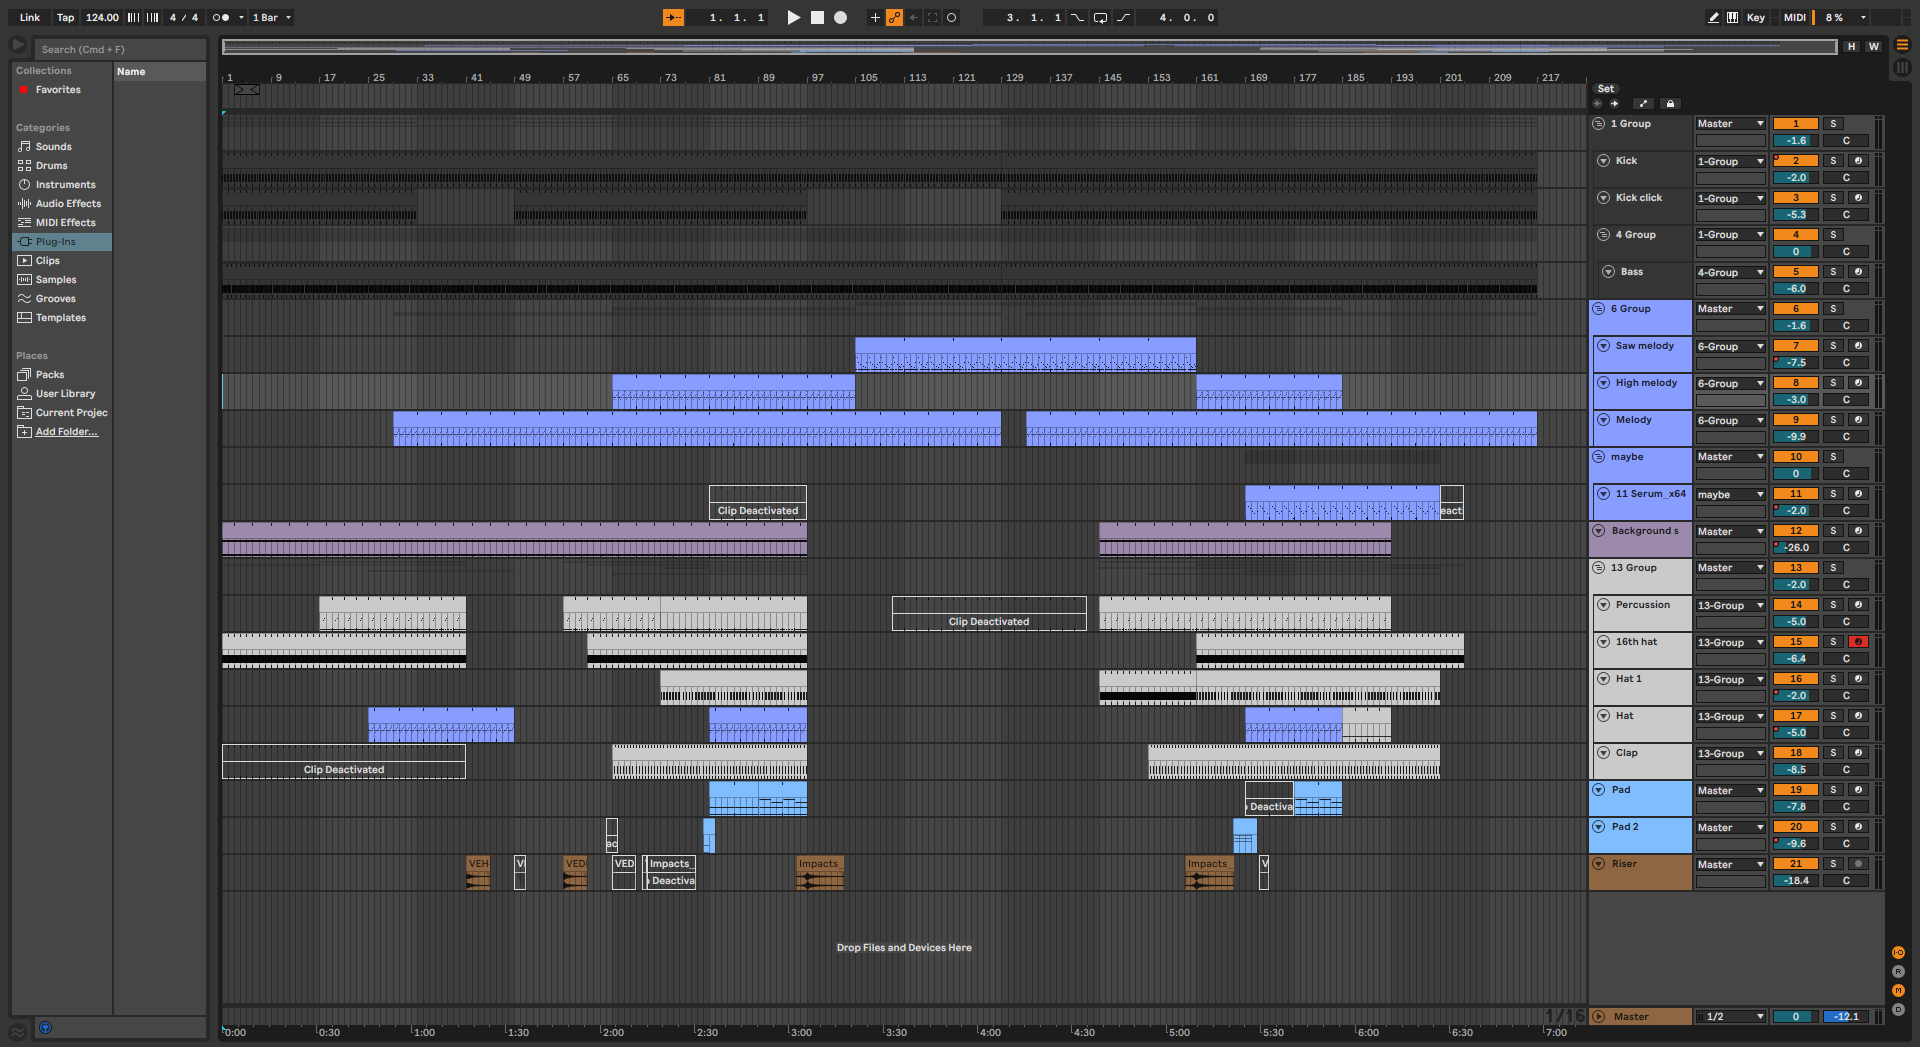Switch to Session view selector icon

pos(1902,68)
